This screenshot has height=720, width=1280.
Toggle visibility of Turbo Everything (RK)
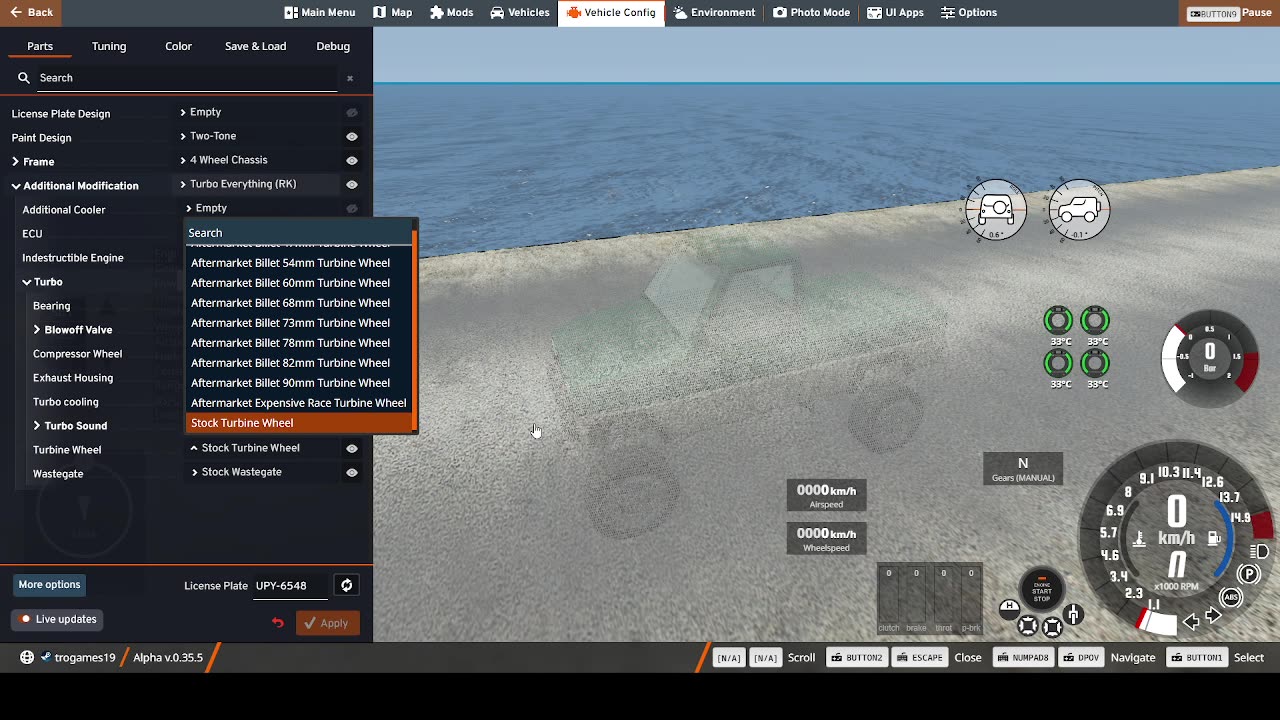352,184
